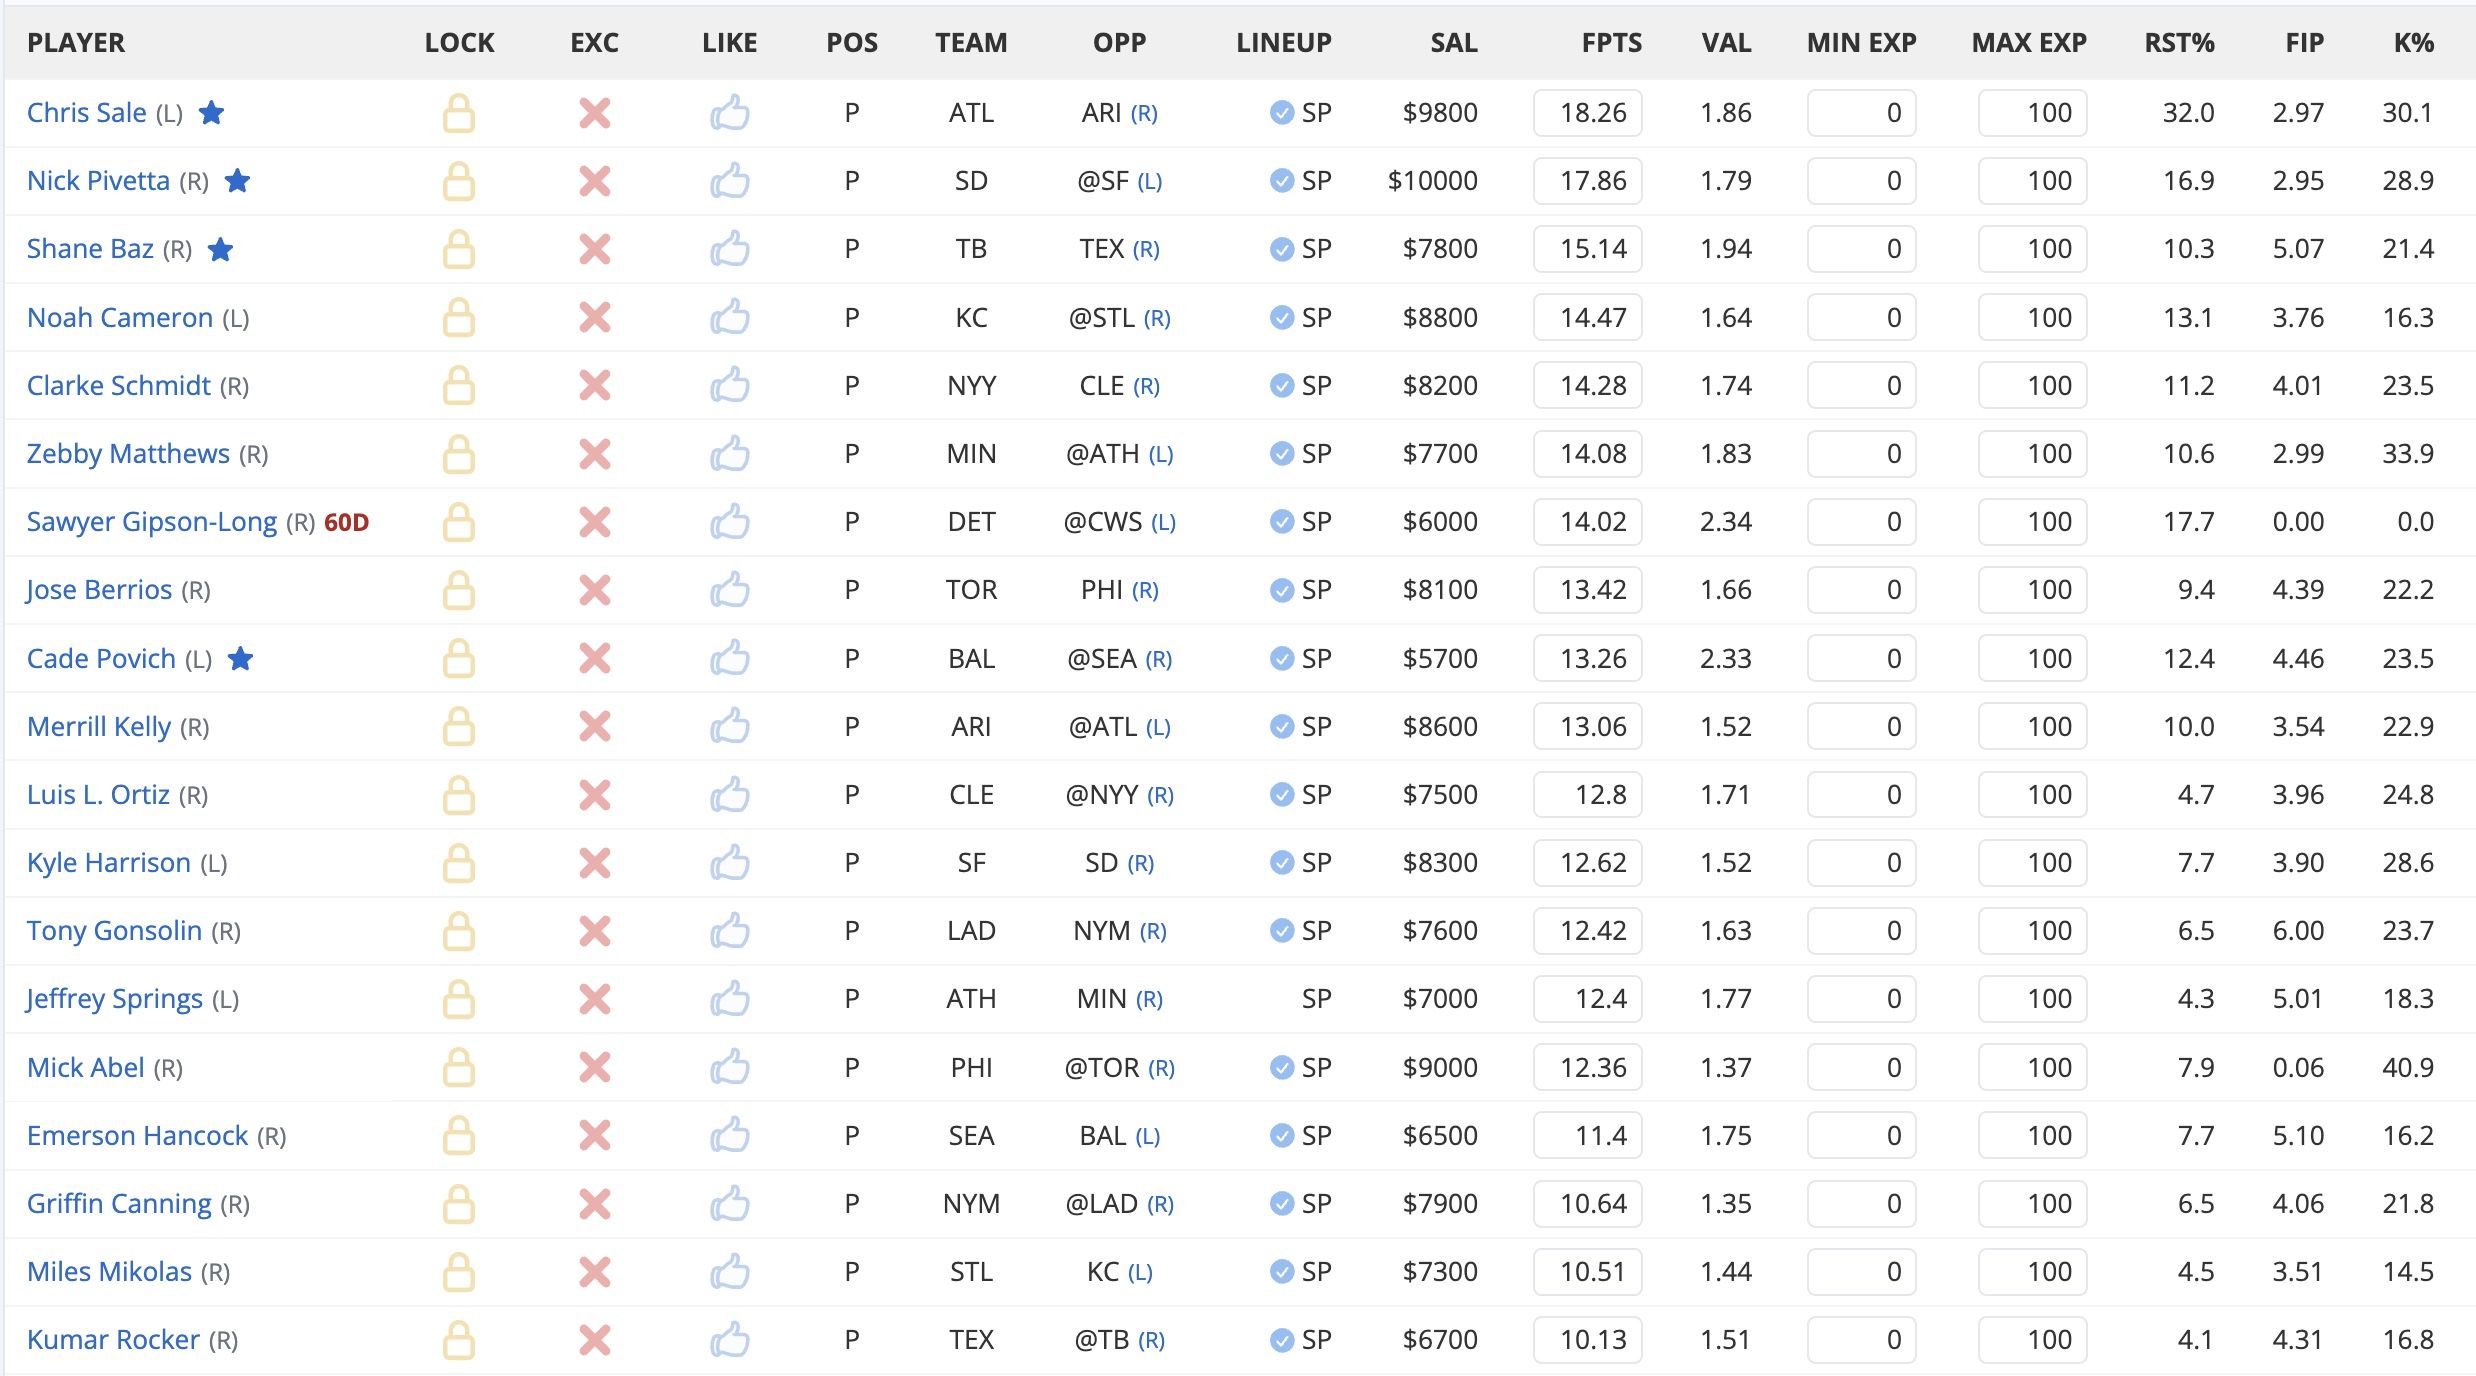
Task: Click Mick Abel K% value 40.9
Action: [2408, 1067]
